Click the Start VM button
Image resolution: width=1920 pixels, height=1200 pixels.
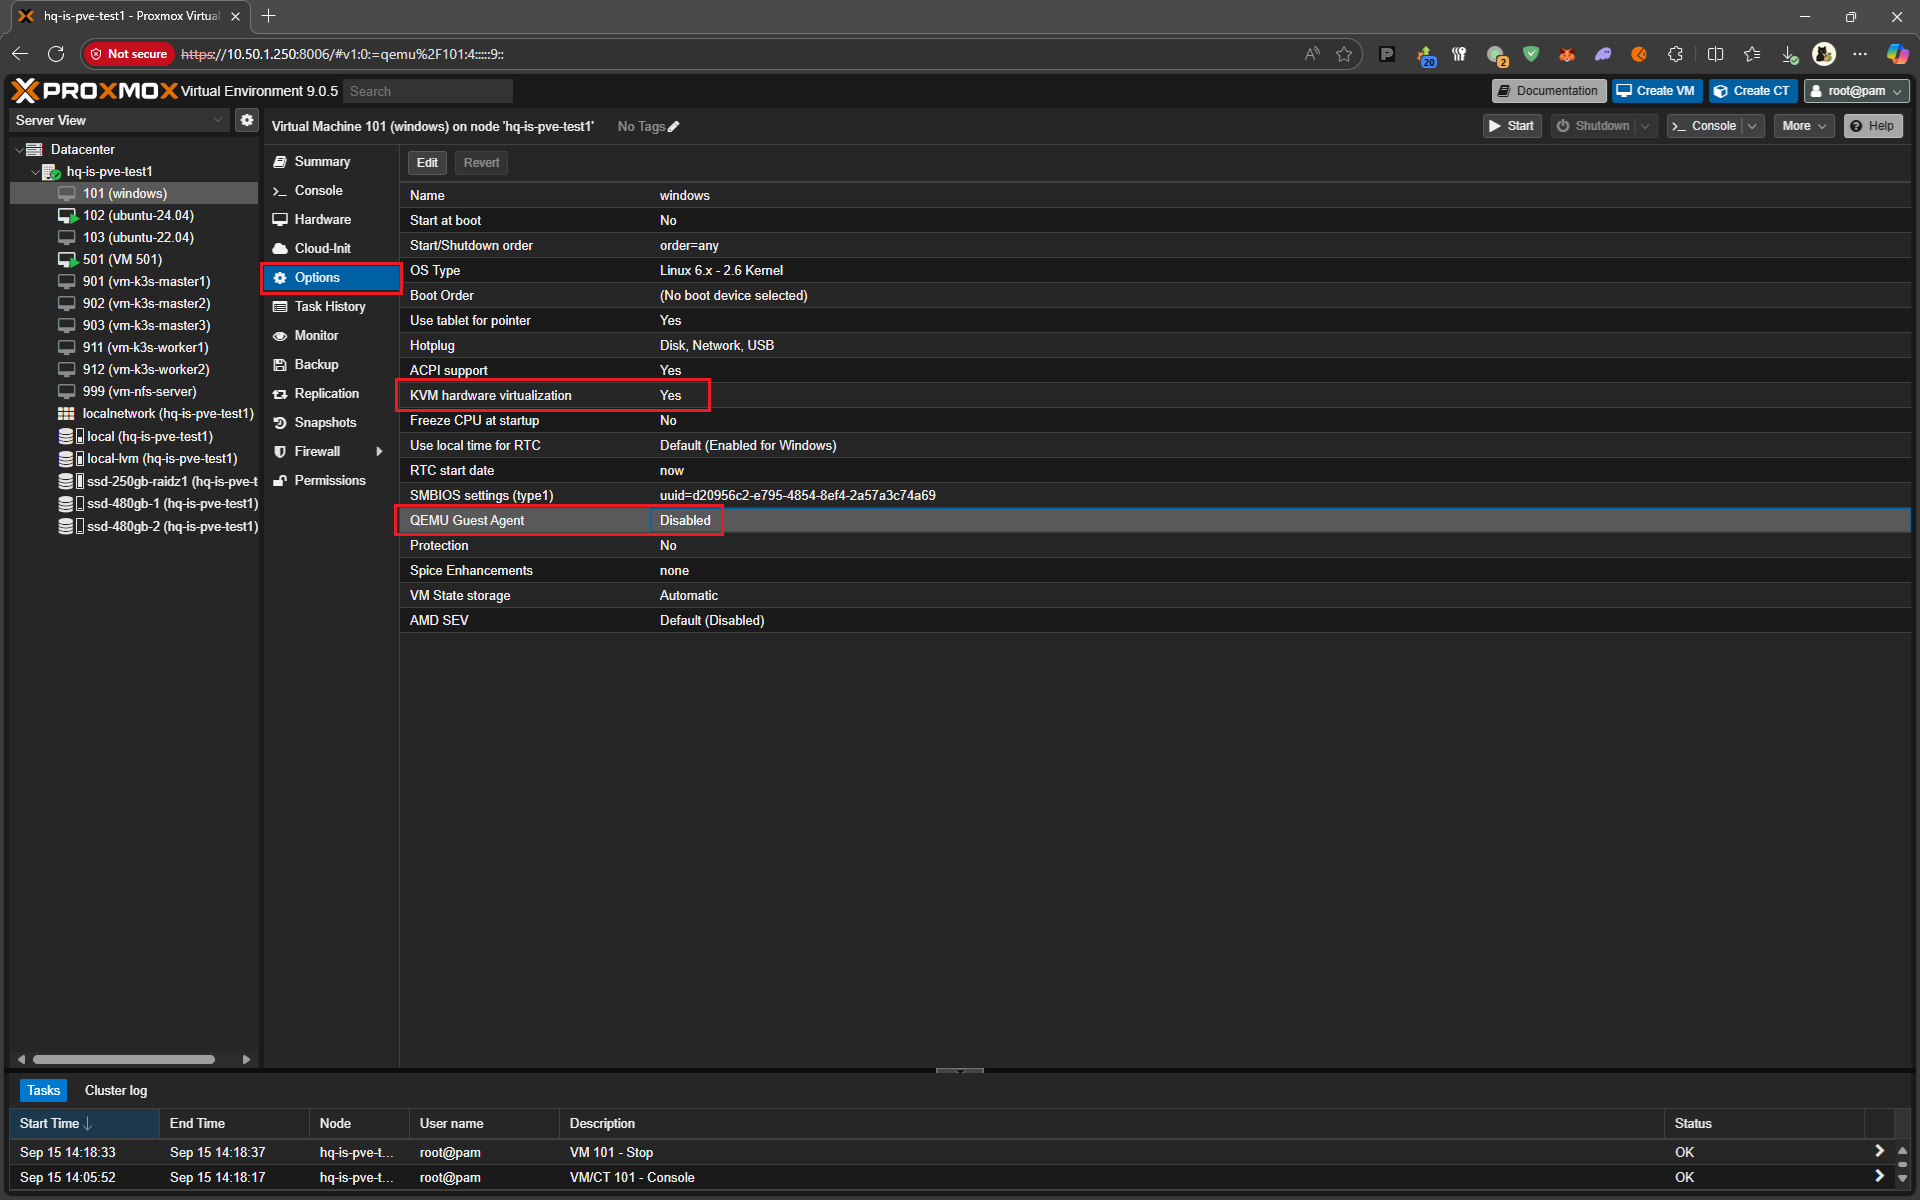coord(1512,126)
